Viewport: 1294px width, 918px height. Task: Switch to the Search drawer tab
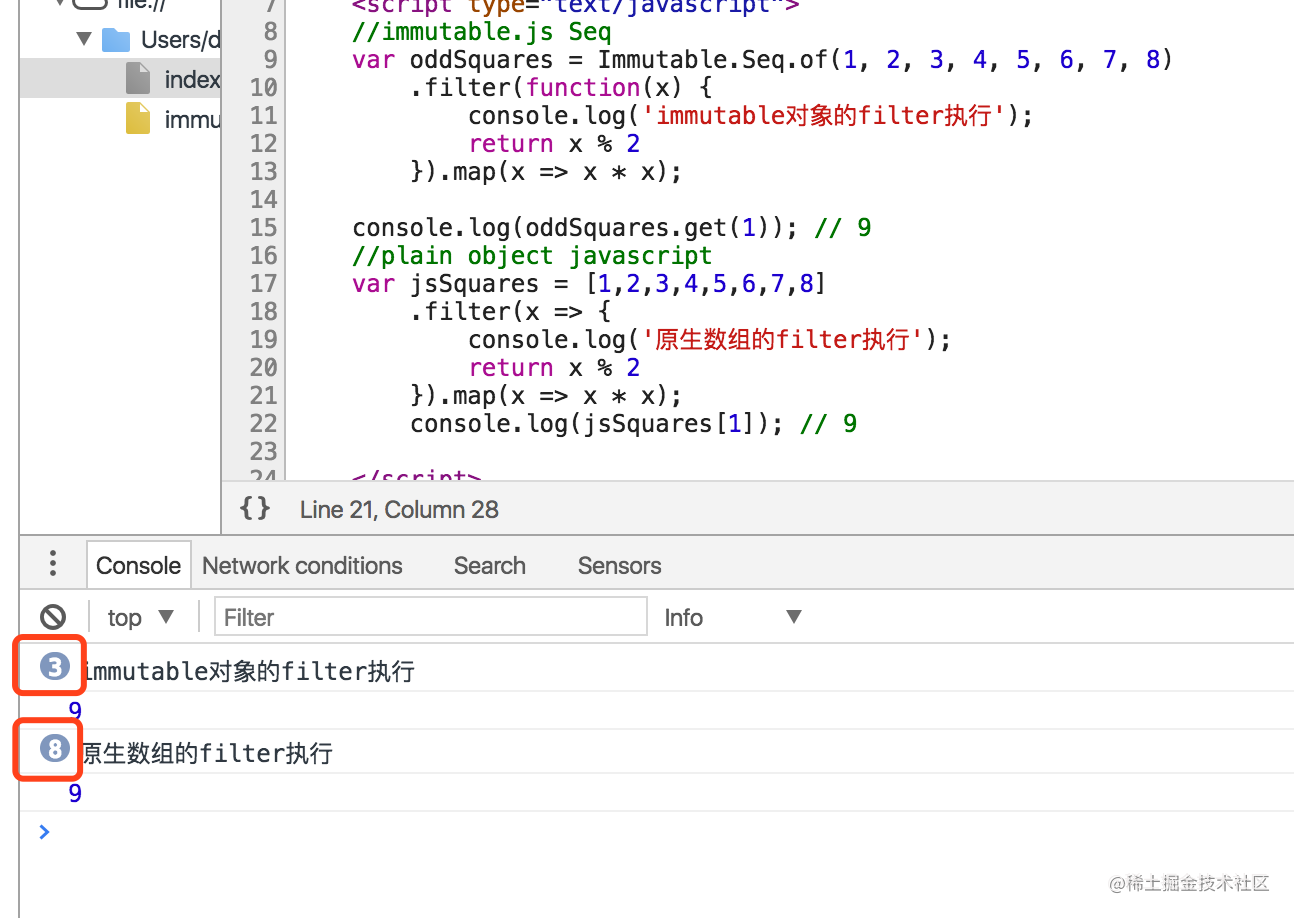489,566
